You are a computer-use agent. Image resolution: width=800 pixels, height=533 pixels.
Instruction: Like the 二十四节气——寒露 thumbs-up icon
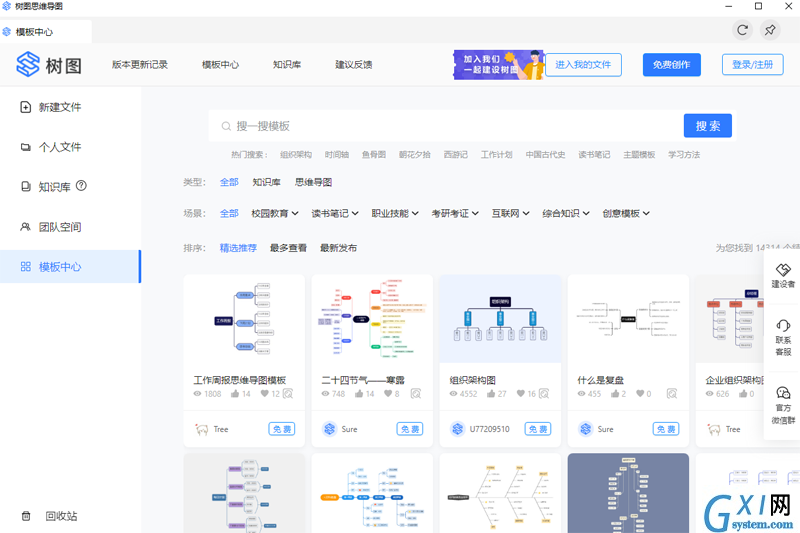359,393
